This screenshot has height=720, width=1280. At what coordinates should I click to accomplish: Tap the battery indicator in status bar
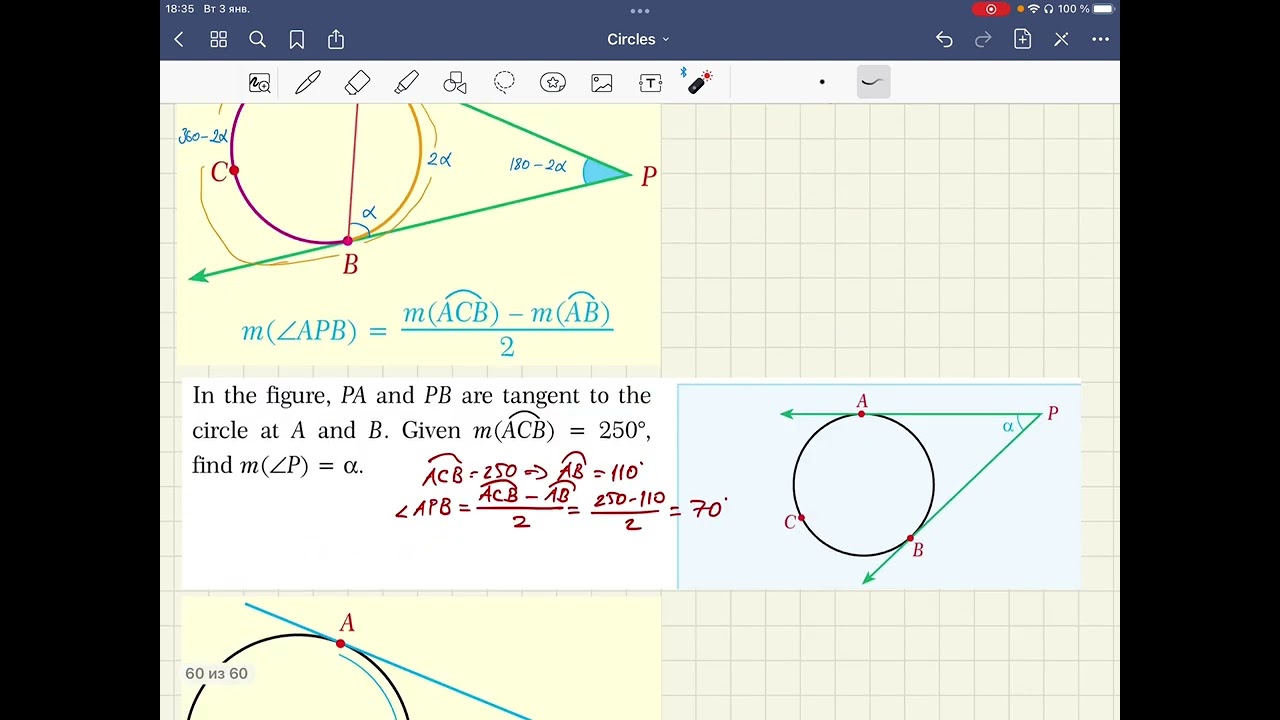1104,9
